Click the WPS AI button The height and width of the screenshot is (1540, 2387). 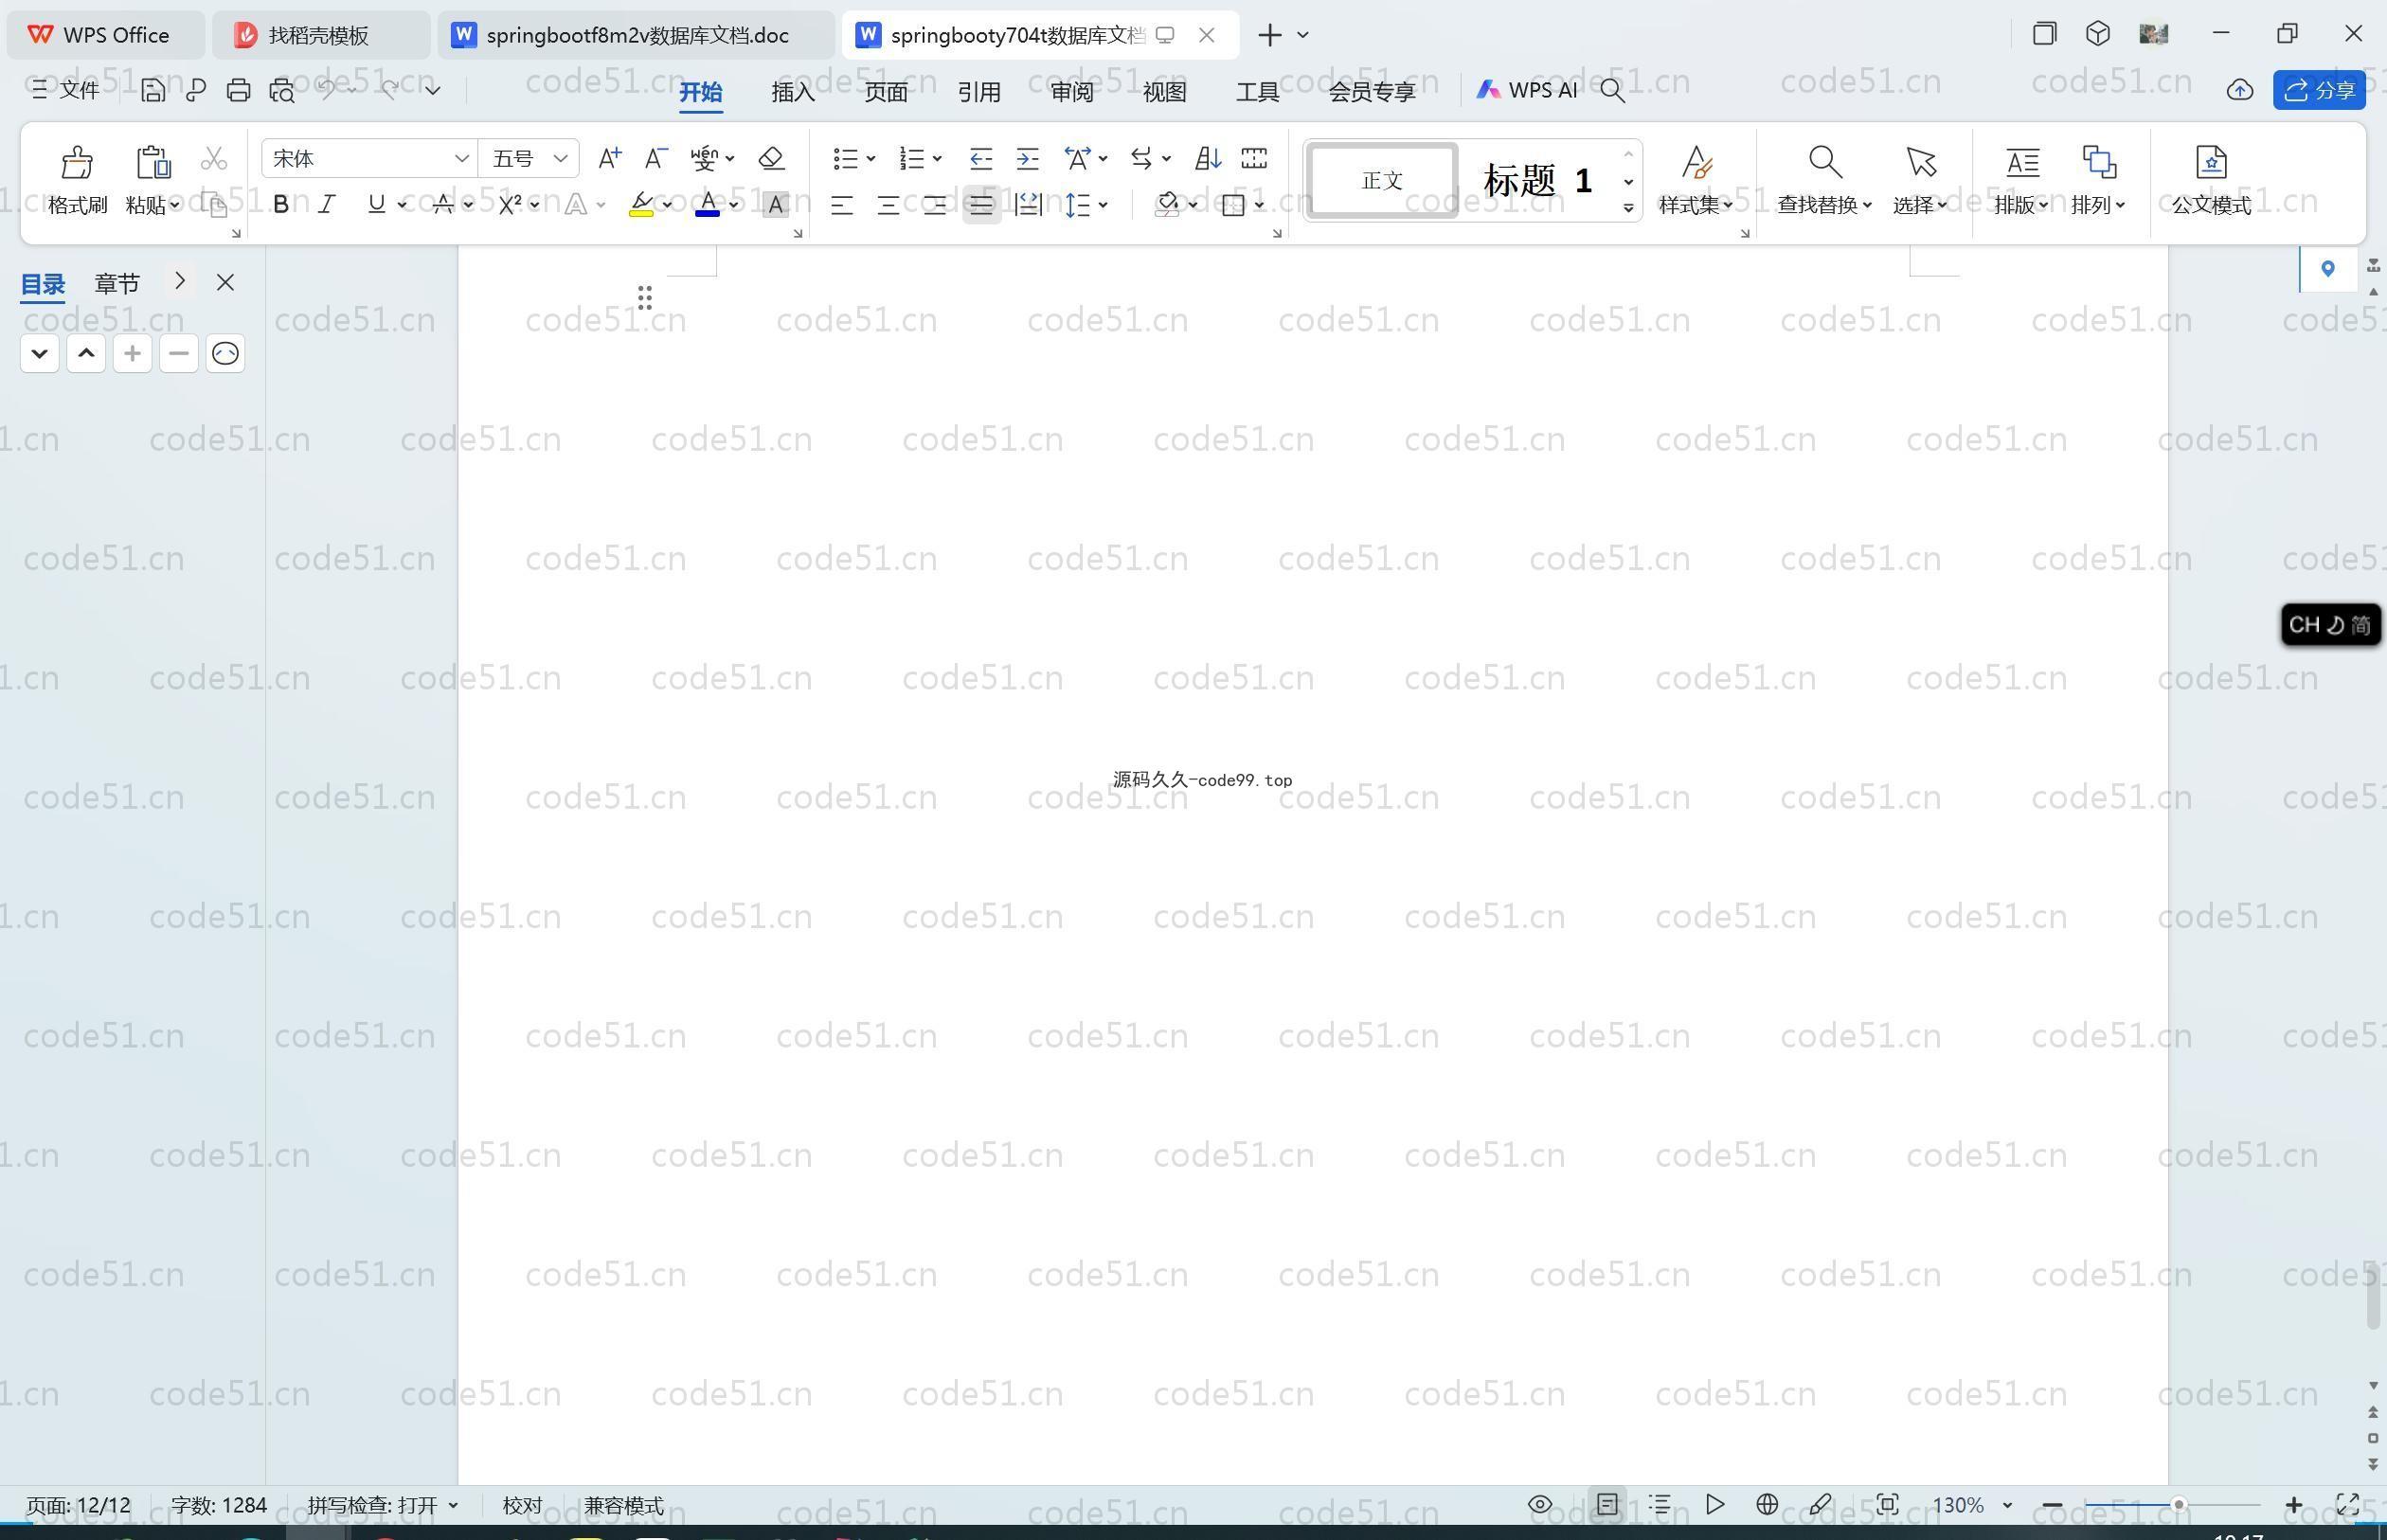coord(1527,90)
